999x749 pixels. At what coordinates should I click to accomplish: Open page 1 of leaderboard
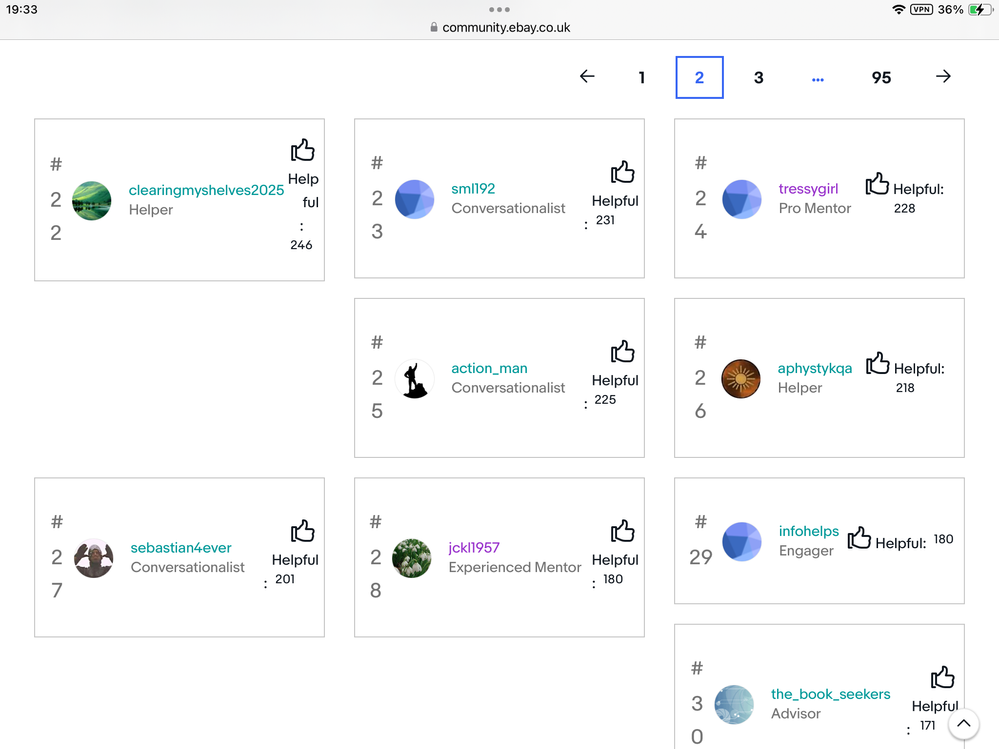pos(642,78)
